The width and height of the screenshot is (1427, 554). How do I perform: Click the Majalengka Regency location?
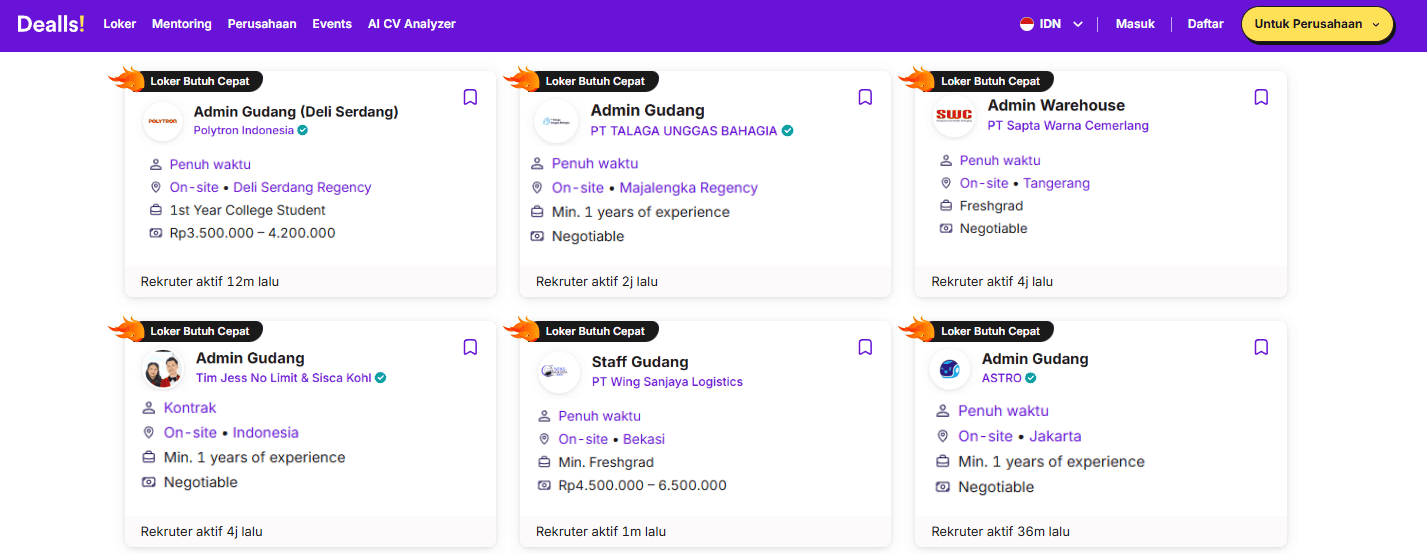pos(689,188)
